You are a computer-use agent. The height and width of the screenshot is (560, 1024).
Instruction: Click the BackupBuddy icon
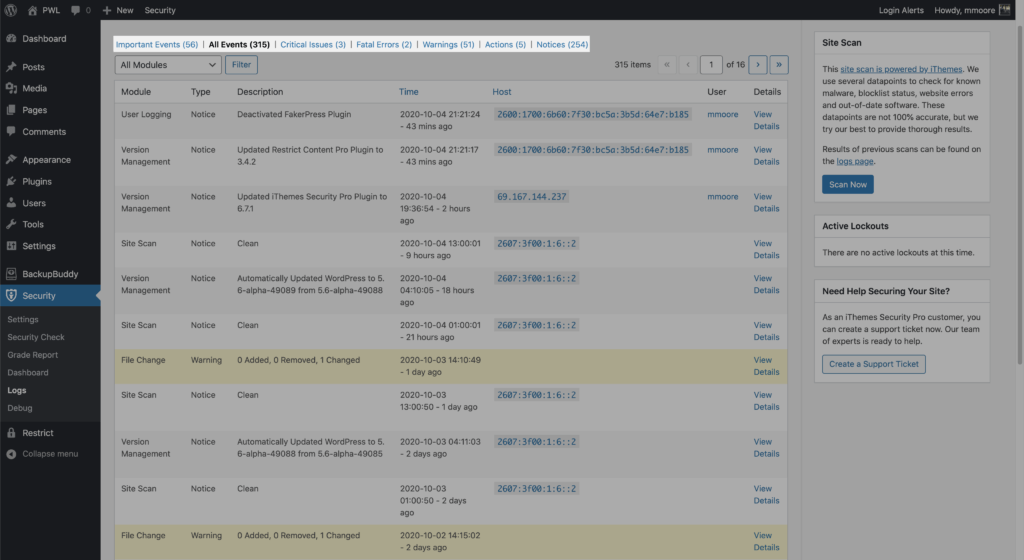pyautogui.click(x=11, y=273)
